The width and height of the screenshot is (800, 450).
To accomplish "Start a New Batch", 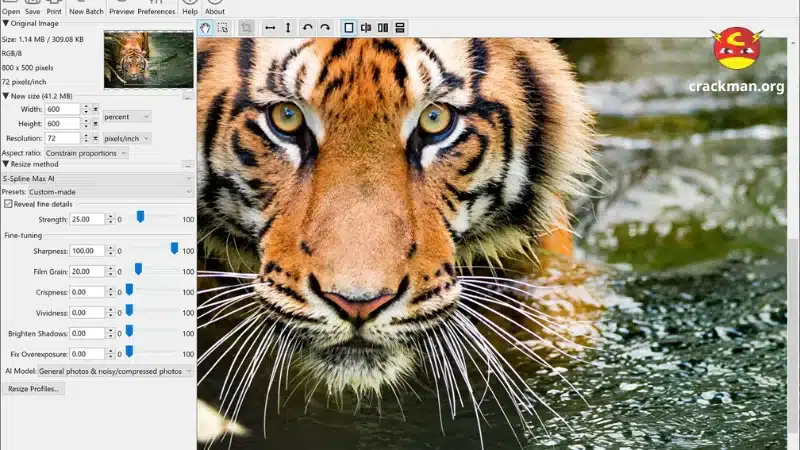I will [86, 8].
